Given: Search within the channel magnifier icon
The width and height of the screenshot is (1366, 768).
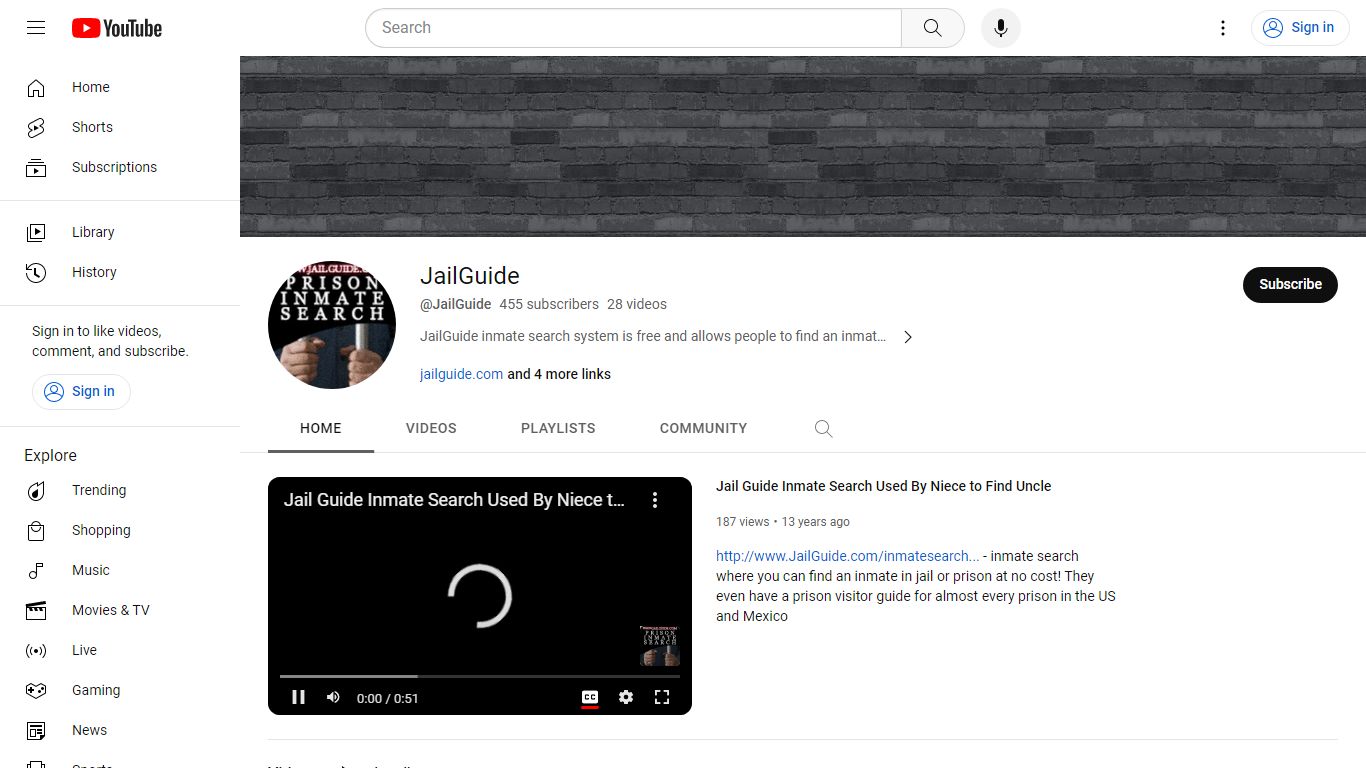Looking at the screenshot, I should point(823,428).
